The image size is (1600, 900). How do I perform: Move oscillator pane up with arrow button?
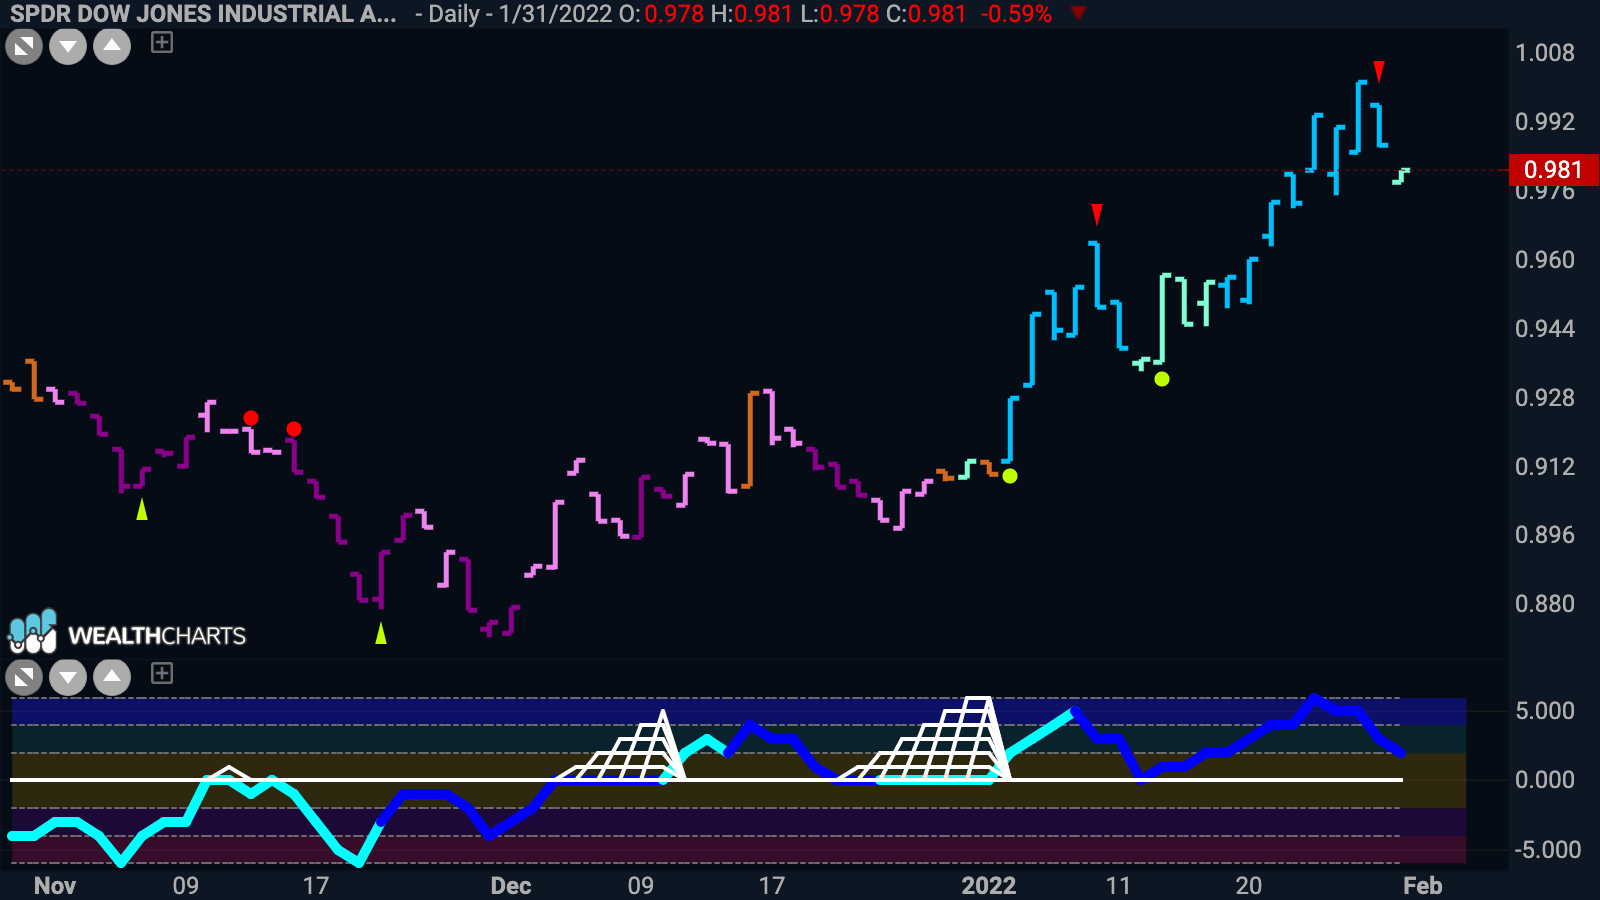coord(112,677)
